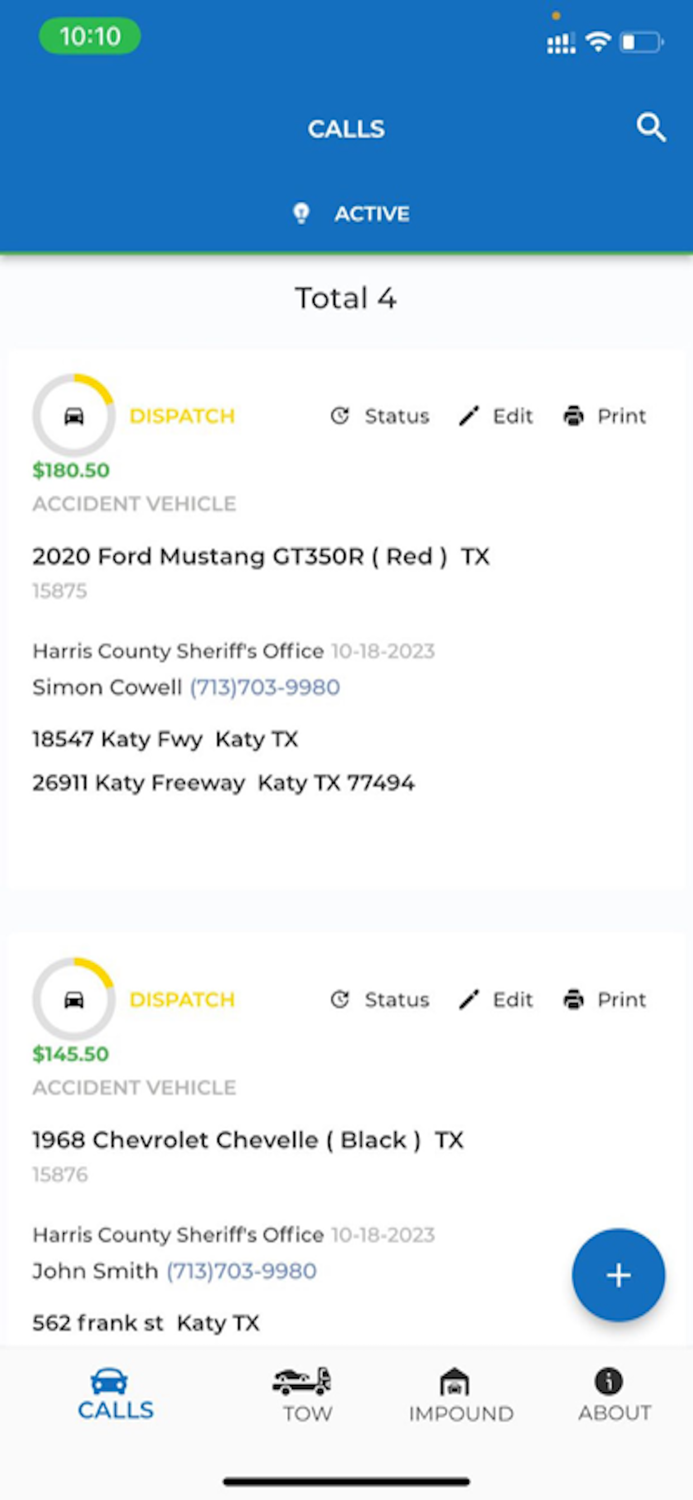
Task: Tap the Chevrolet Chevelle car status circle
Action: click(74, 1000)
